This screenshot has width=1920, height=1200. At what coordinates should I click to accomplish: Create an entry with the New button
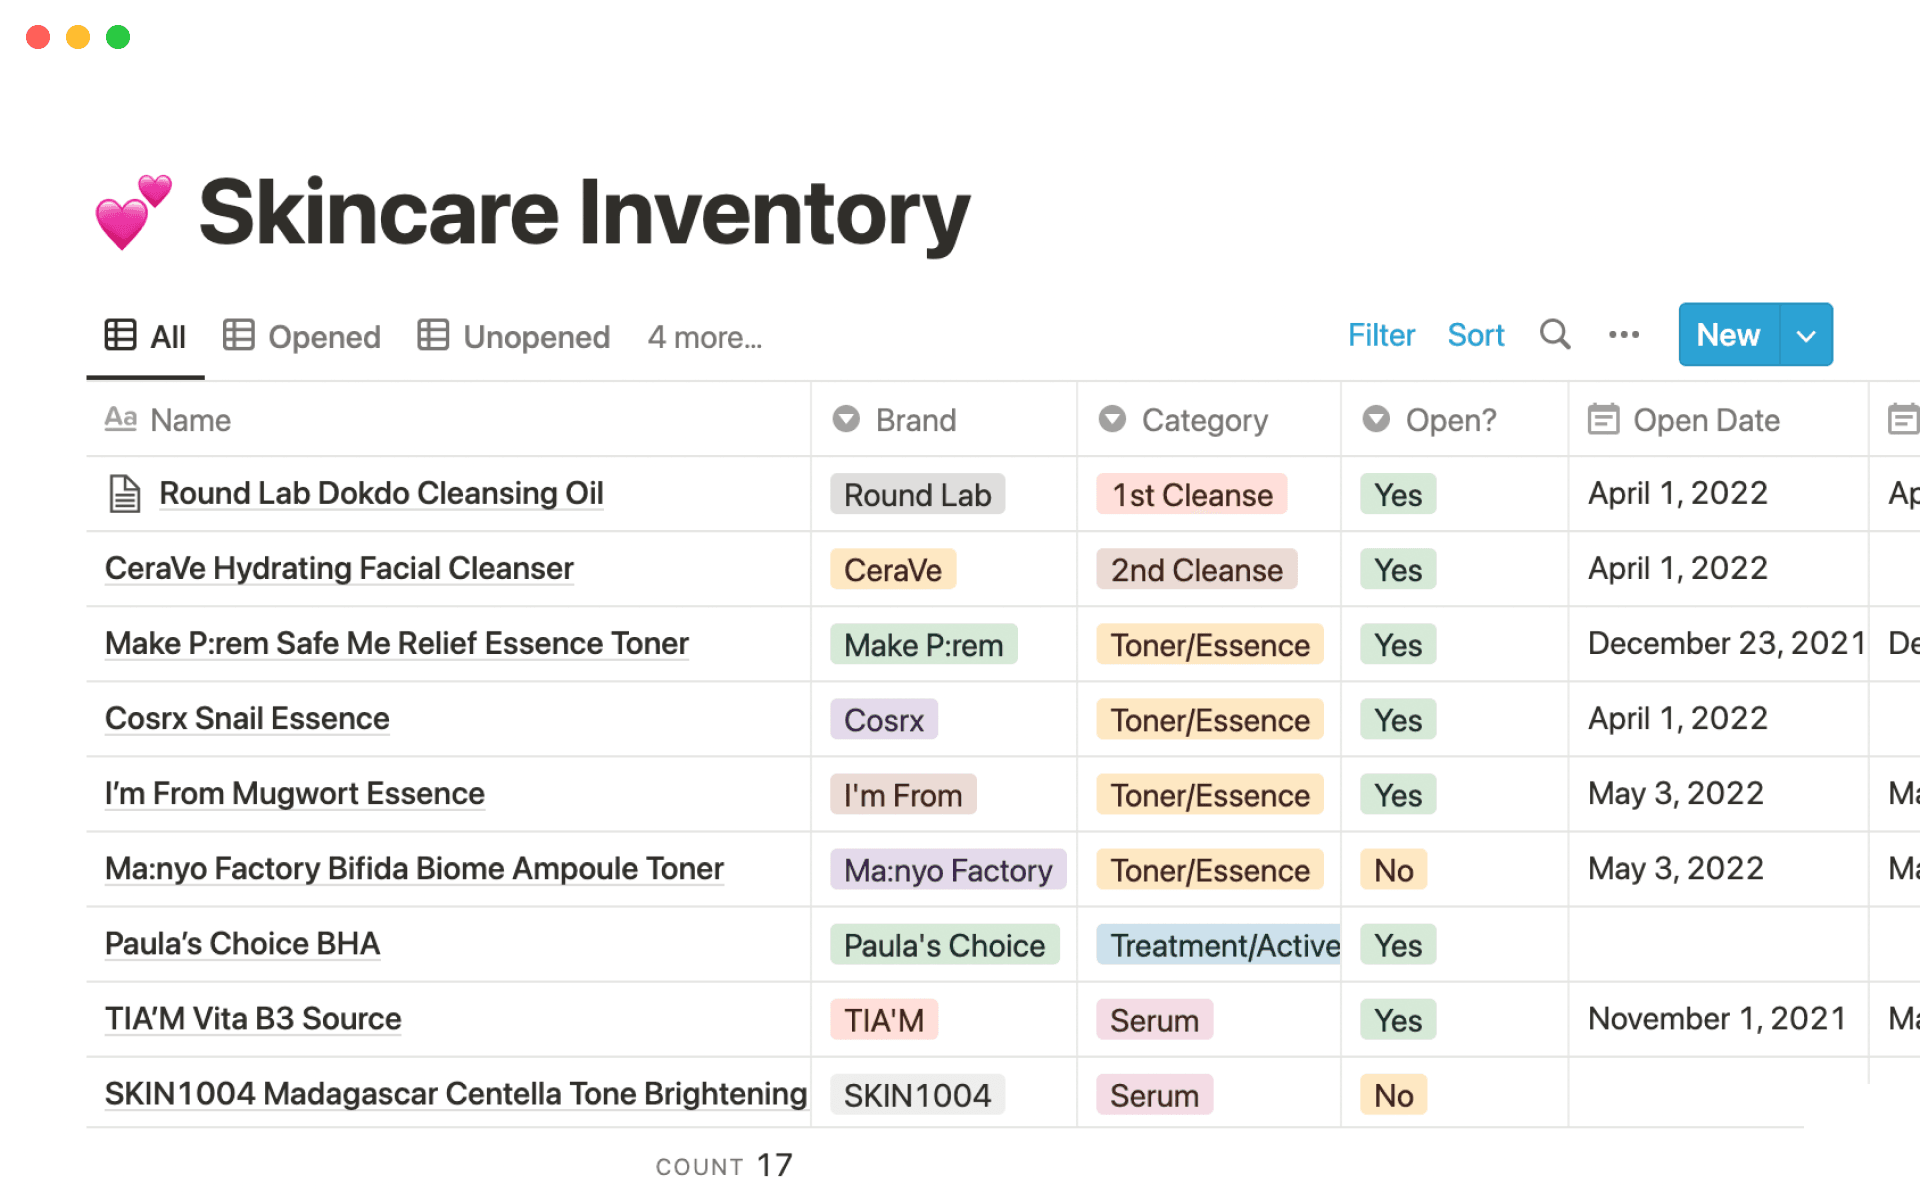pos(1727,335)
